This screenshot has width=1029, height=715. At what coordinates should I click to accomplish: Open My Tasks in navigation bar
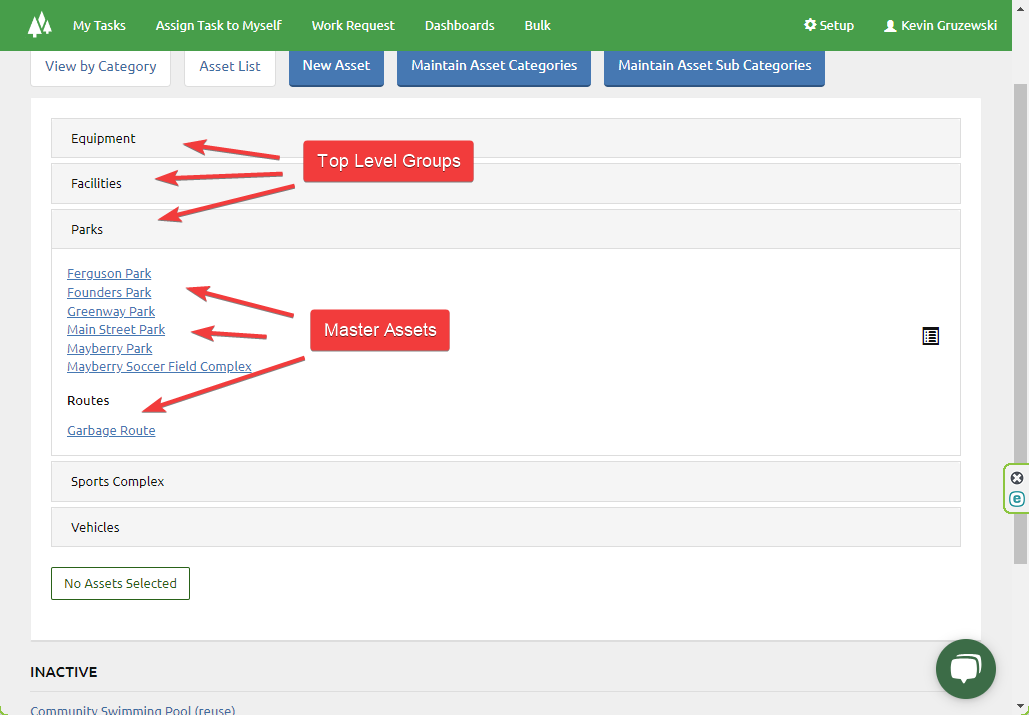click(x=99, y=25)
